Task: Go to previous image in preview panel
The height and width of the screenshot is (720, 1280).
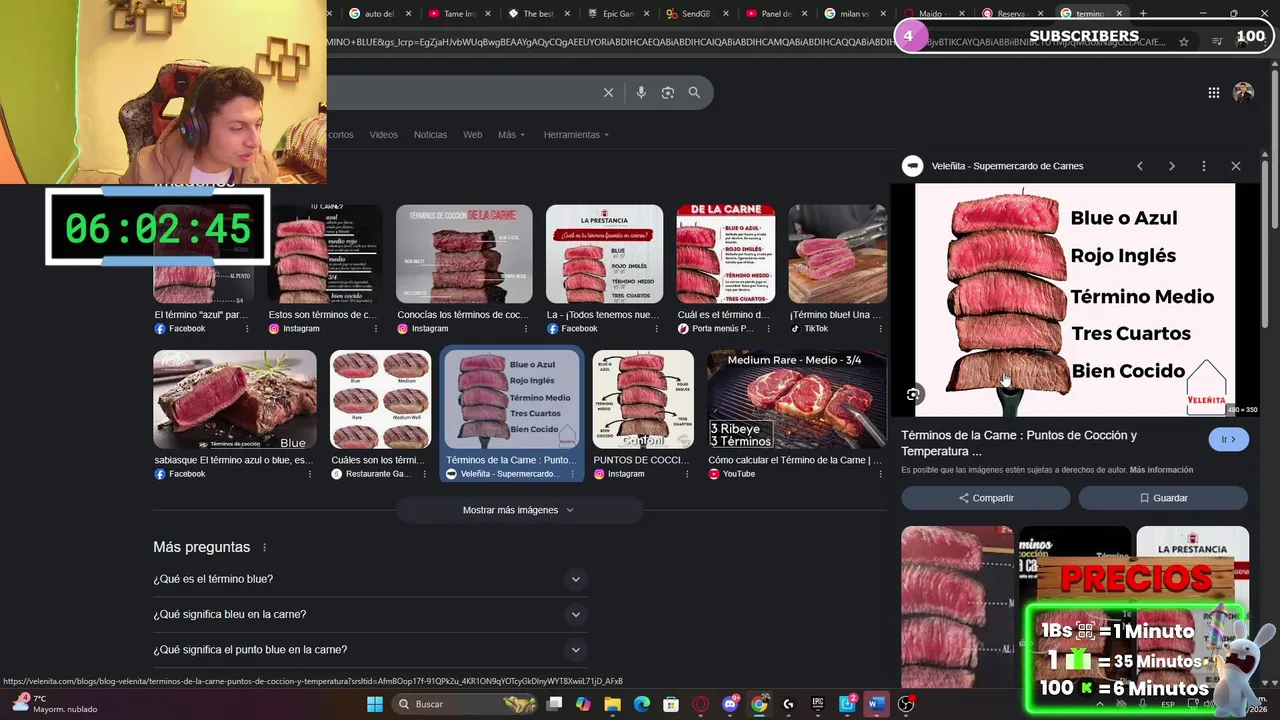Action: pyautogui.click(x=1140, y=166)
